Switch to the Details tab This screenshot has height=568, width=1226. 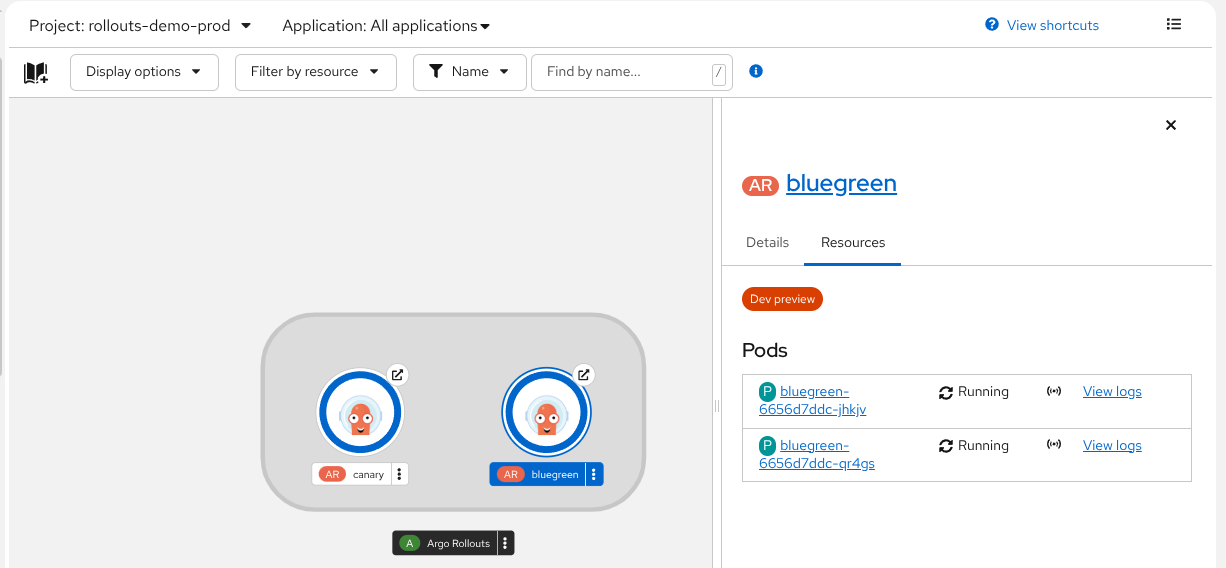767,243
